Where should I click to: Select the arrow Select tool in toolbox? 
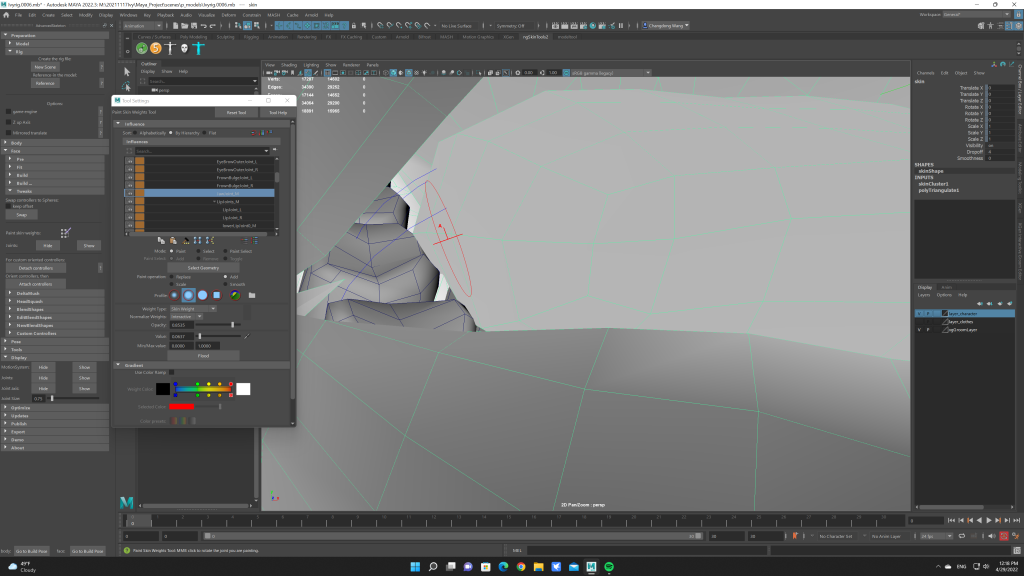point(127,71)
